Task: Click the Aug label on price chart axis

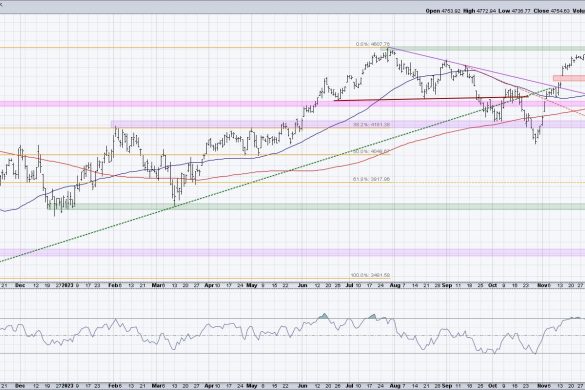Action: point(395,286)
